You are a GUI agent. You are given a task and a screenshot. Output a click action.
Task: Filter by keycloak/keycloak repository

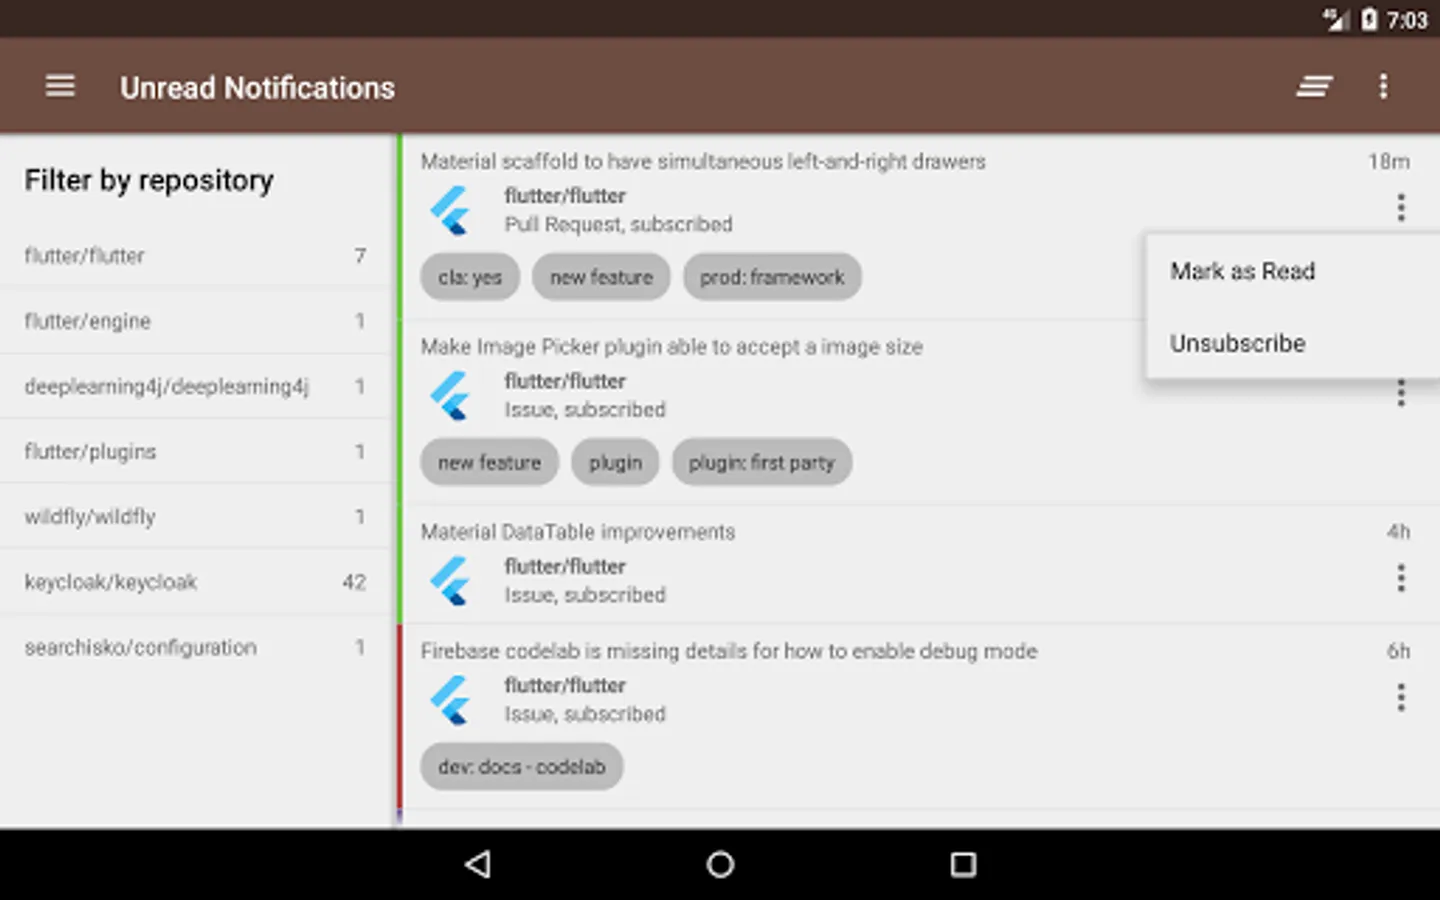(x=196, y=582)
